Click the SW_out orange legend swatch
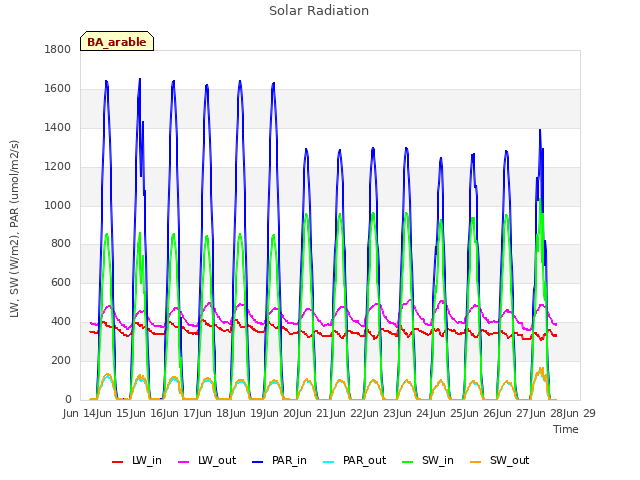This screenshot has width=640, height=480. coord(476,462)
